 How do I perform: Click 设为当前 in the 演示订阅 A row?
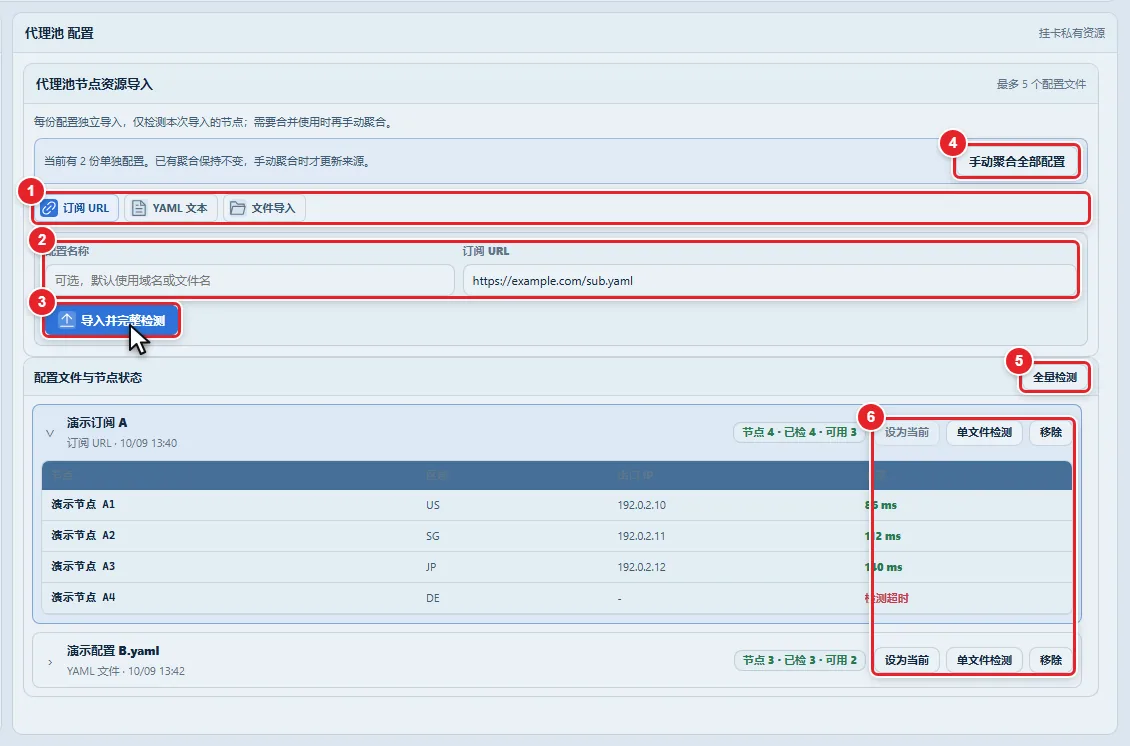coord(907,432)
